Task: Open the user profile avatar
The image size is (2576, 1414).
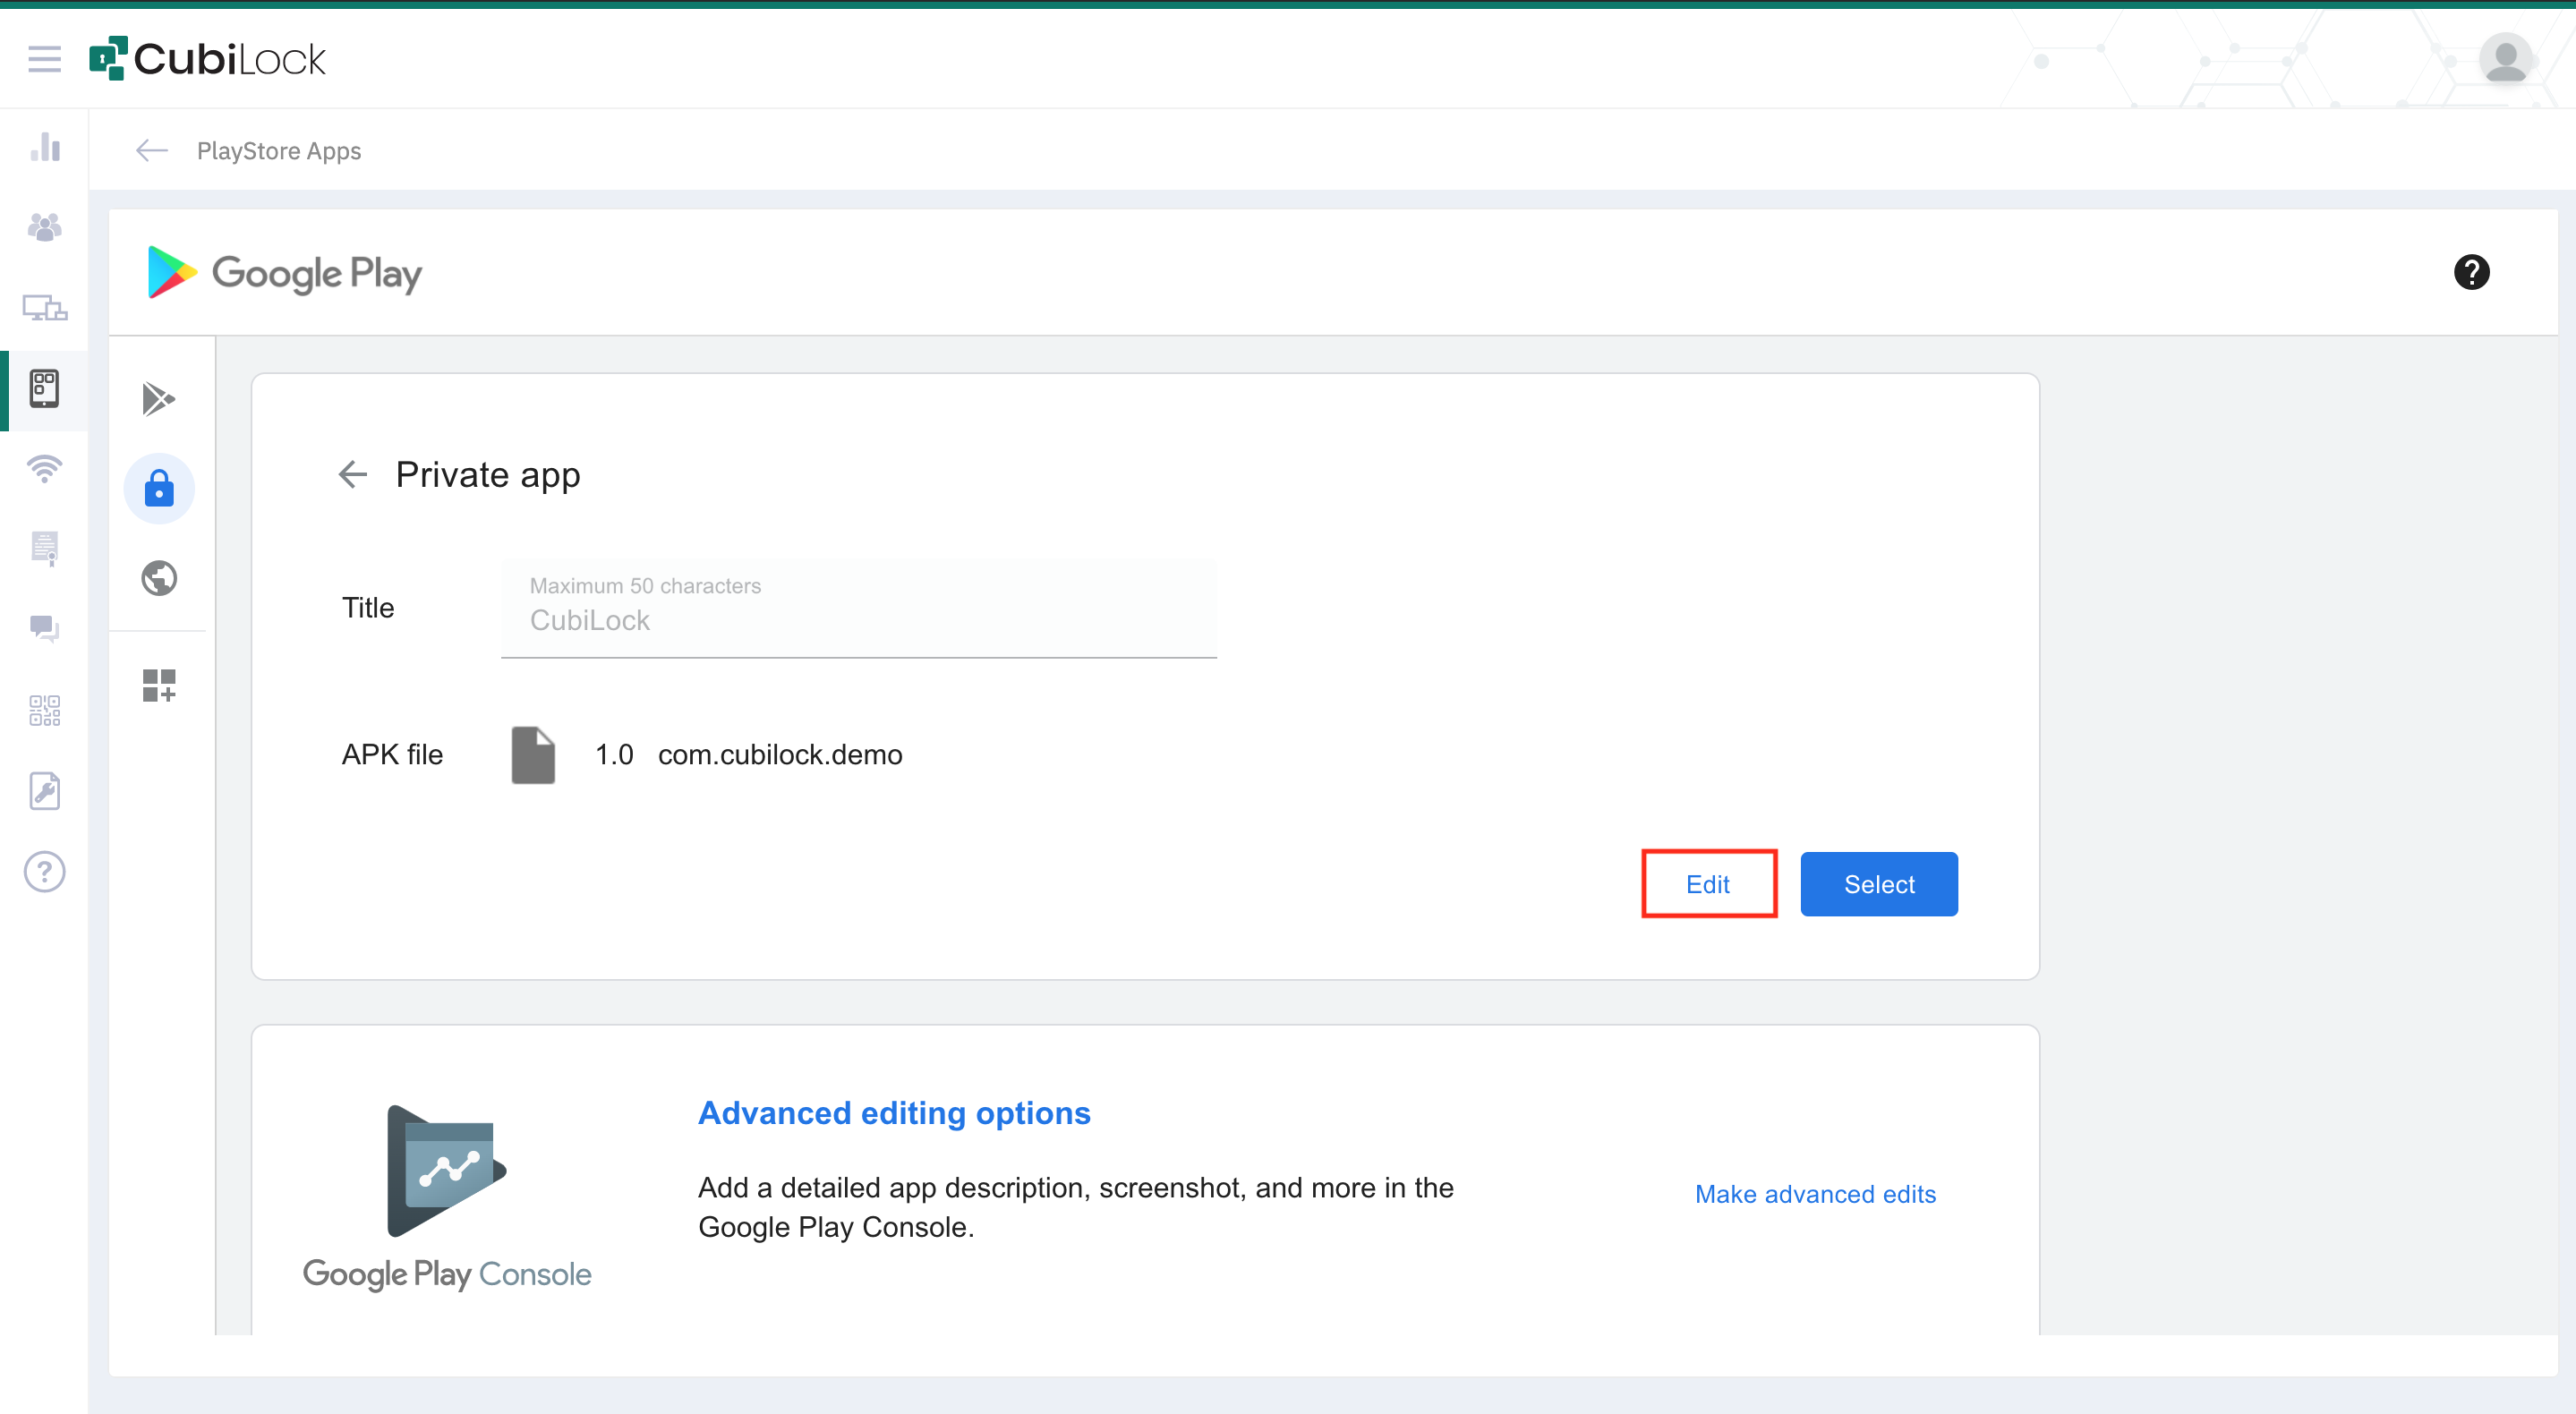Action: (2505, 59)
